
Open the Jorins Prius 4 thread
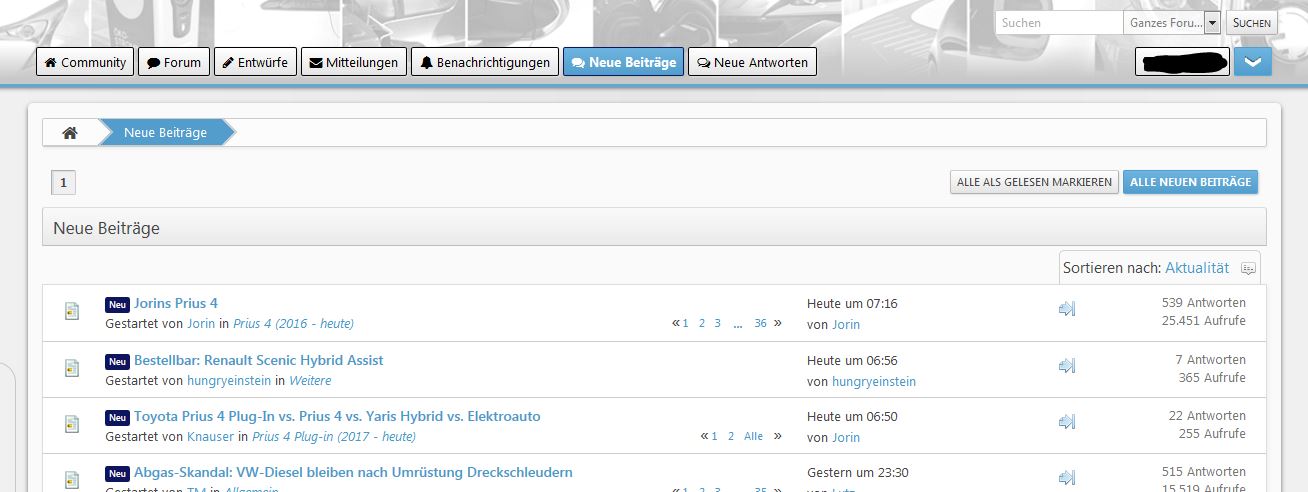[x=176, y=303]
